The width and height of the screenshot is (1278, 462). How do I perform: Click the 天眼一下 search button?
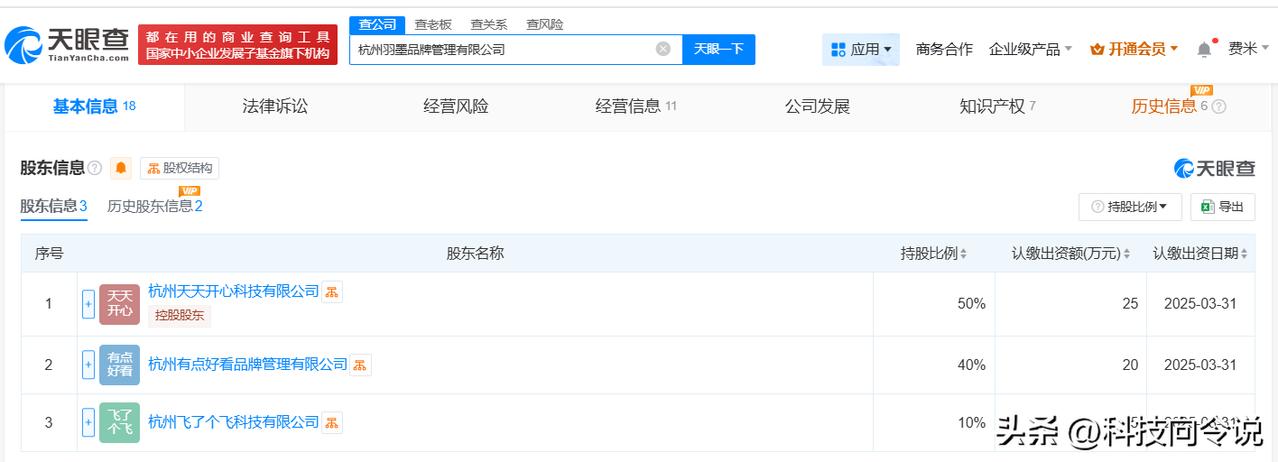719,49
